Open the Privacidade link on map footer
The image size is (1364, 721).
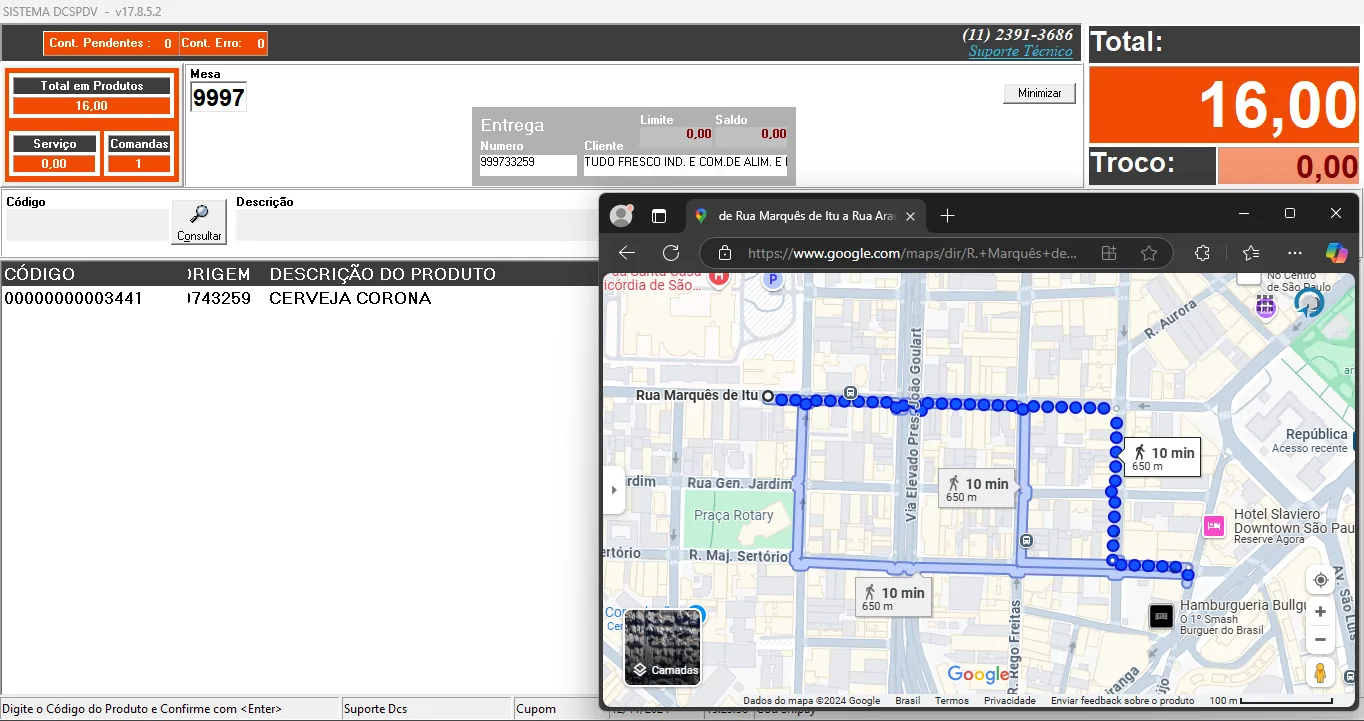(1010, 701)
